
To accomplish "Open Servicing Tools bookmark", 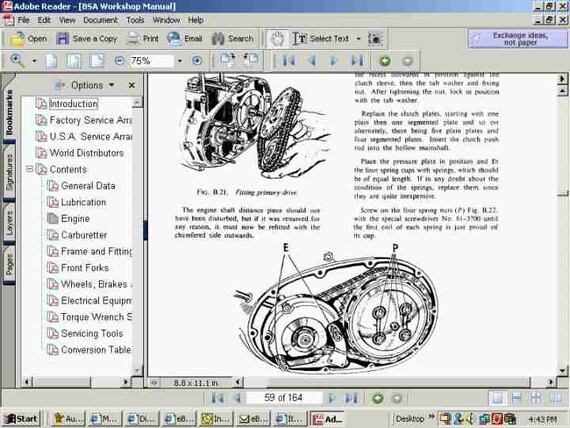I will pyautogui.click(x=92, y=333).
